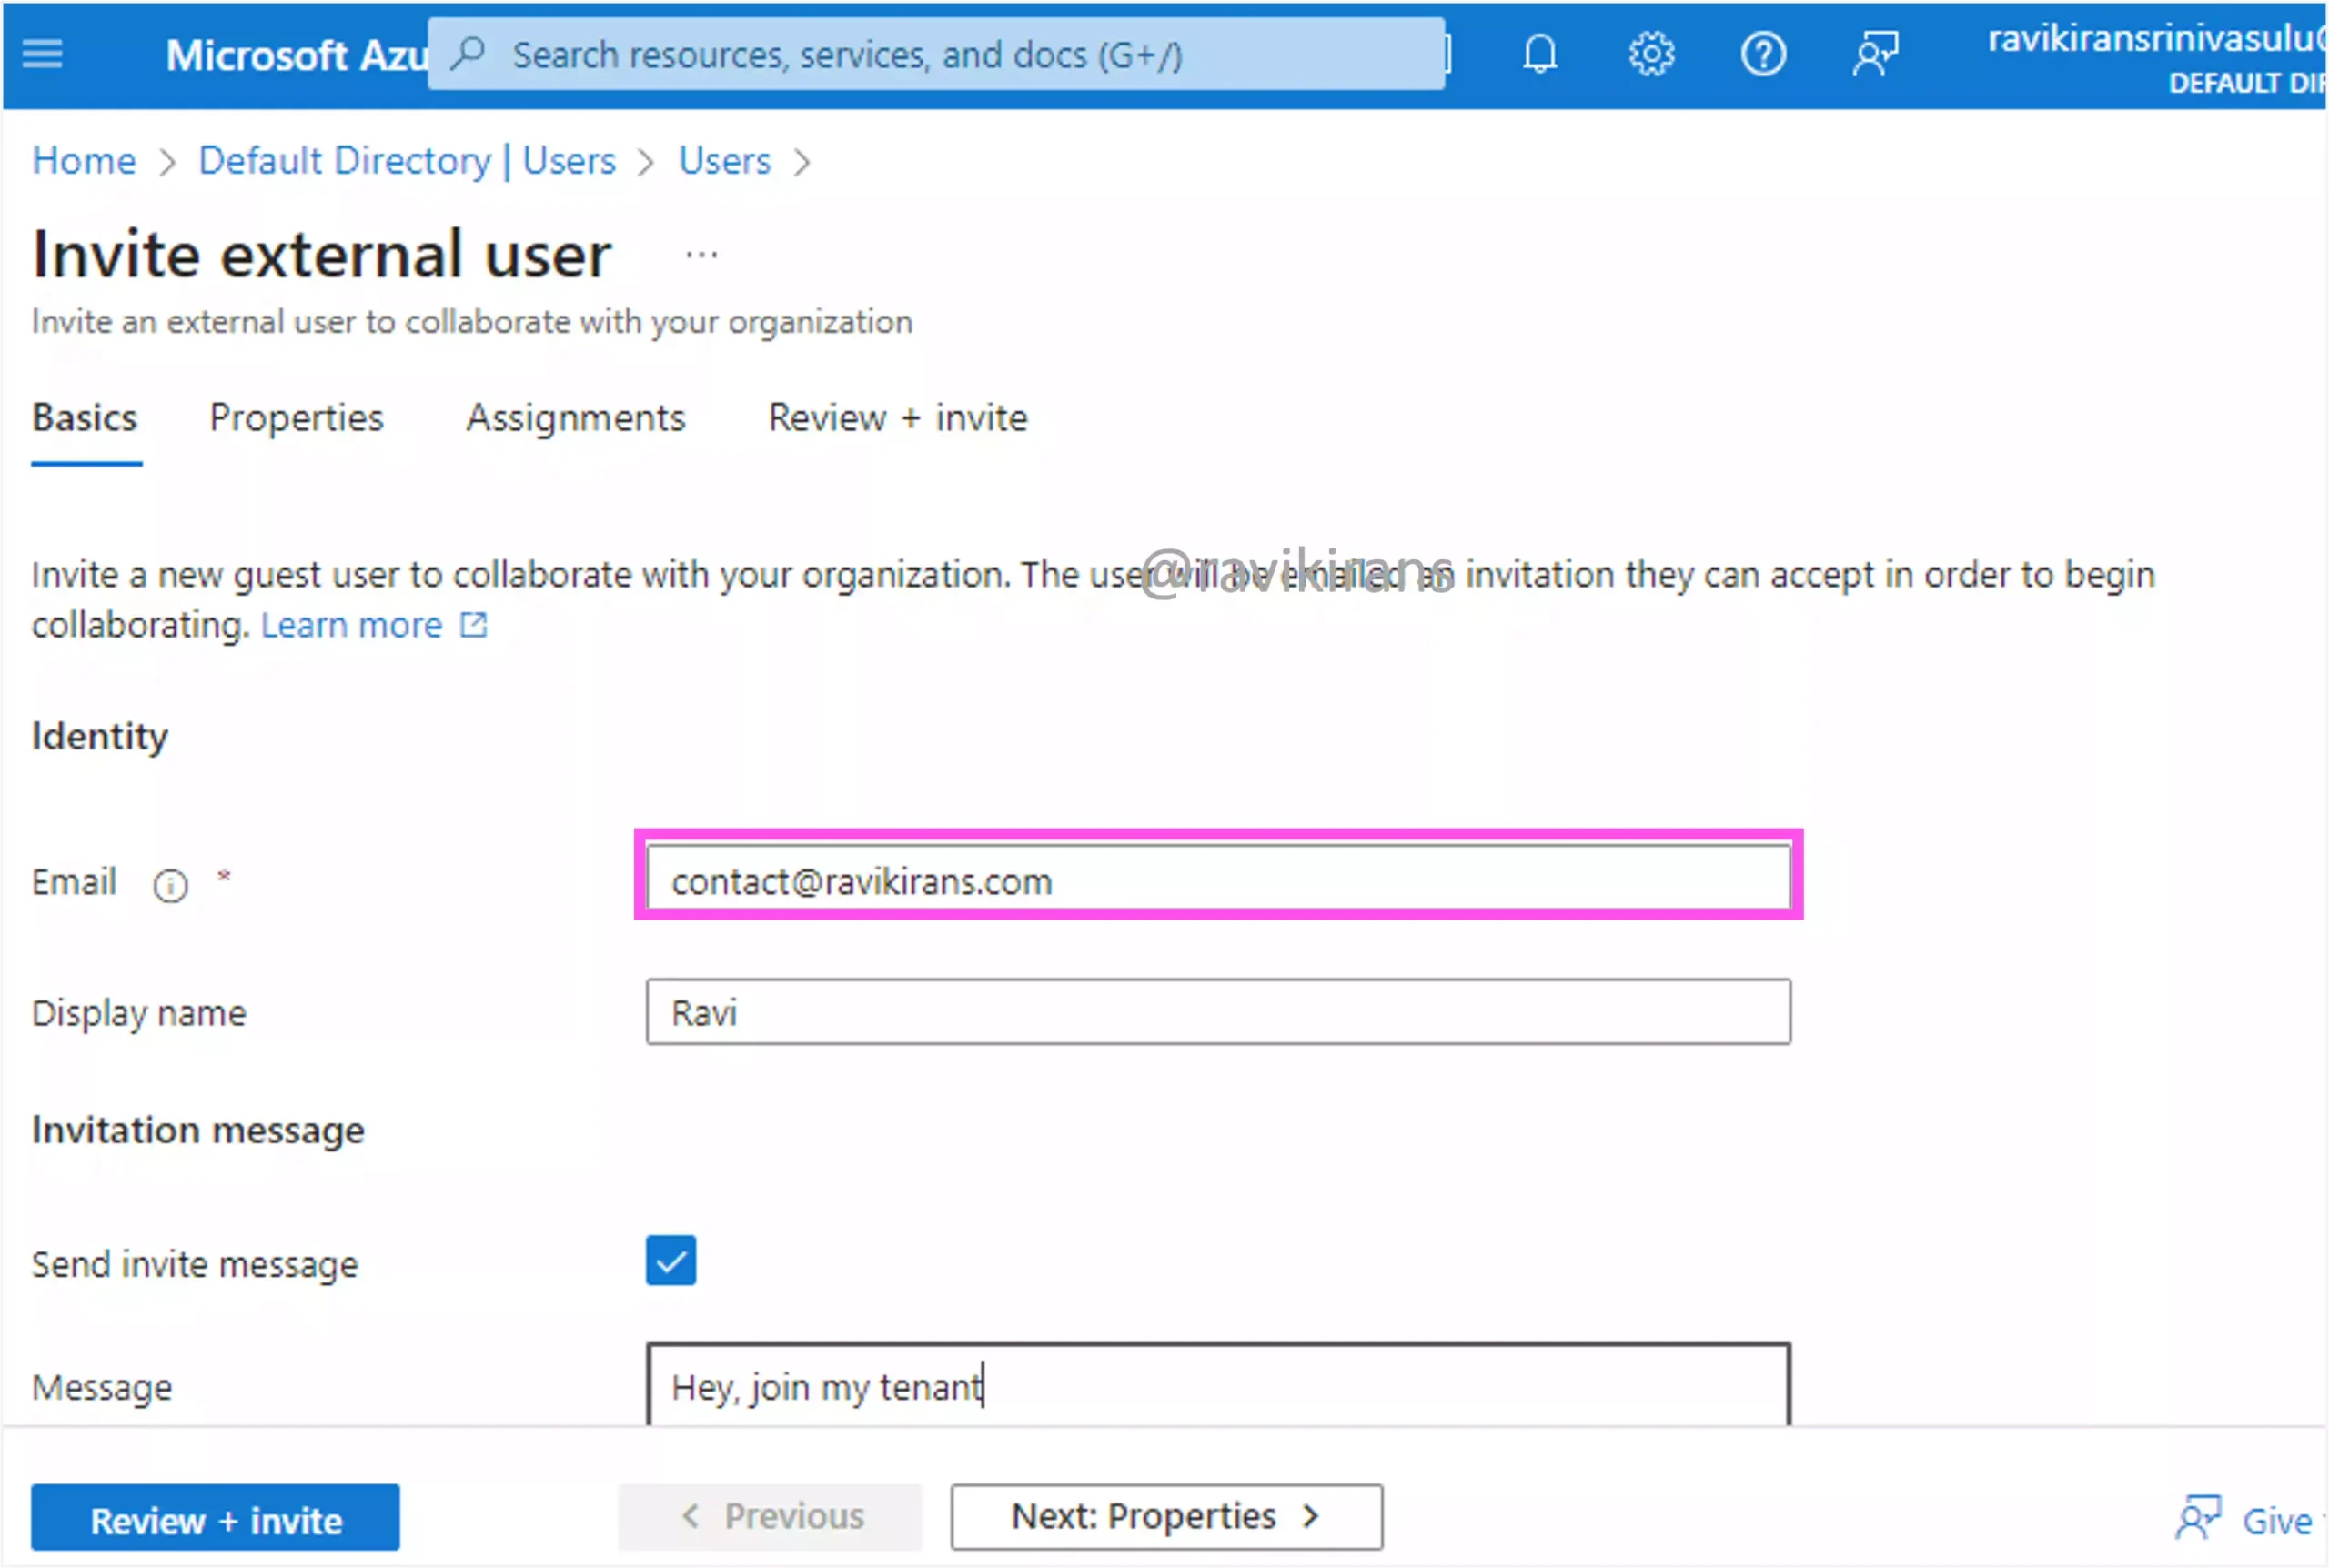The image size is (2329, 1568).
Task: Click the Give feedback icon at bottom right
Action: click(2197, 1518)
